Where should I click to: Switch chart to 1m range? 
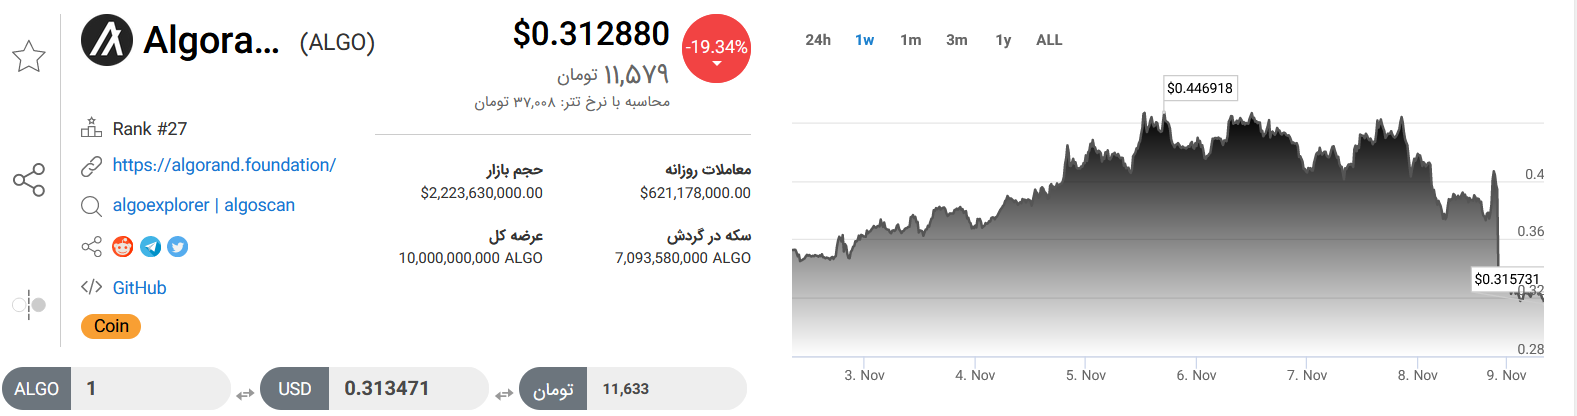click(x=910, y=40)
